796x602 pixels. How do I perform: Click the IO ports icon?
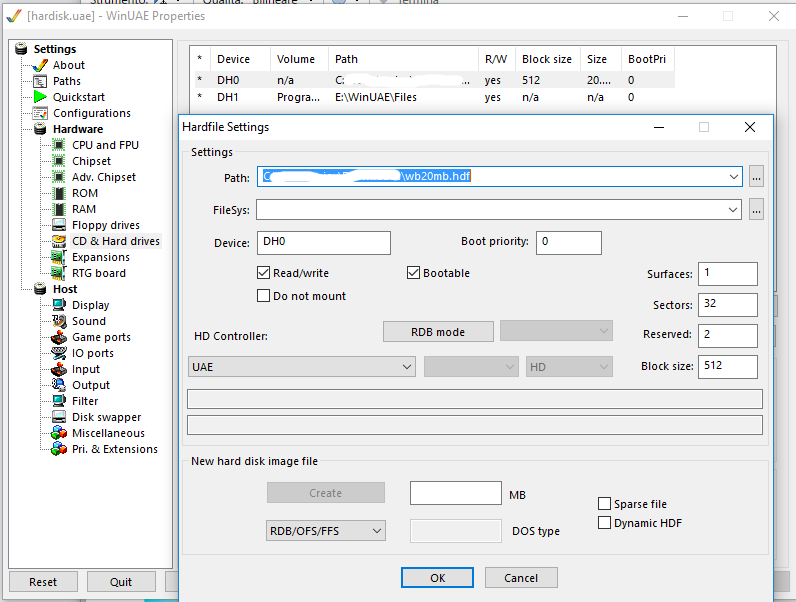[x=59, y=353]
